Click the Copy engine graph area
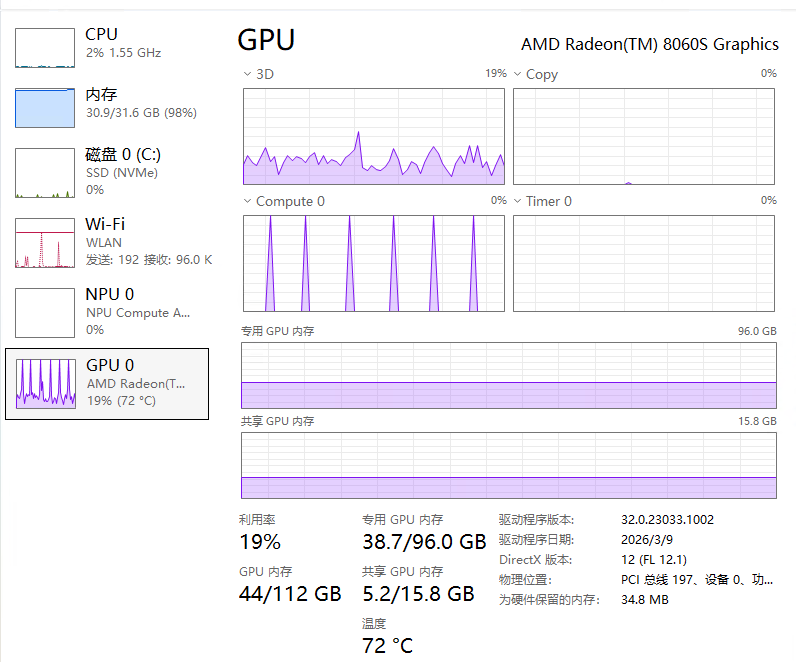The height and width of the screenshot is (662, 796). (x=643, y=136)
